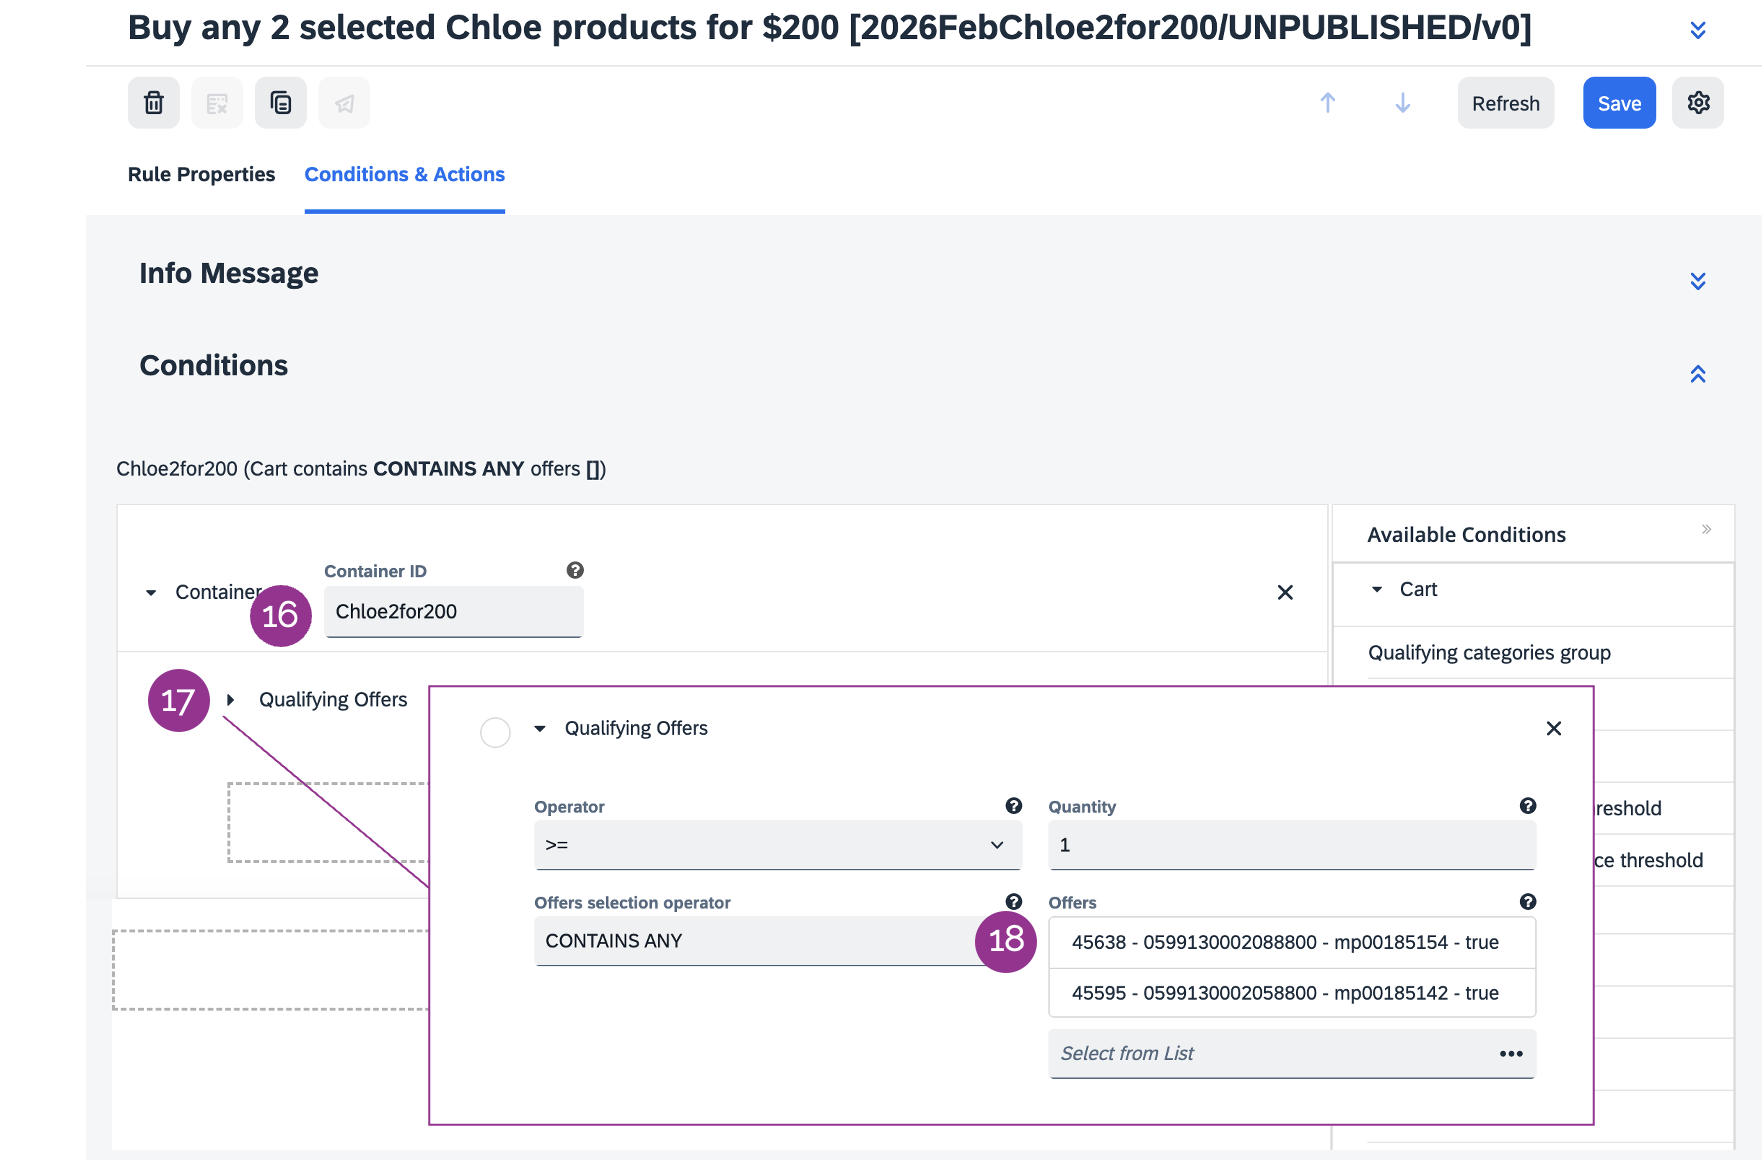This screenshot has width=1762, height=1160.
Task: Click the Refresh button
Action: point(1505,103)
